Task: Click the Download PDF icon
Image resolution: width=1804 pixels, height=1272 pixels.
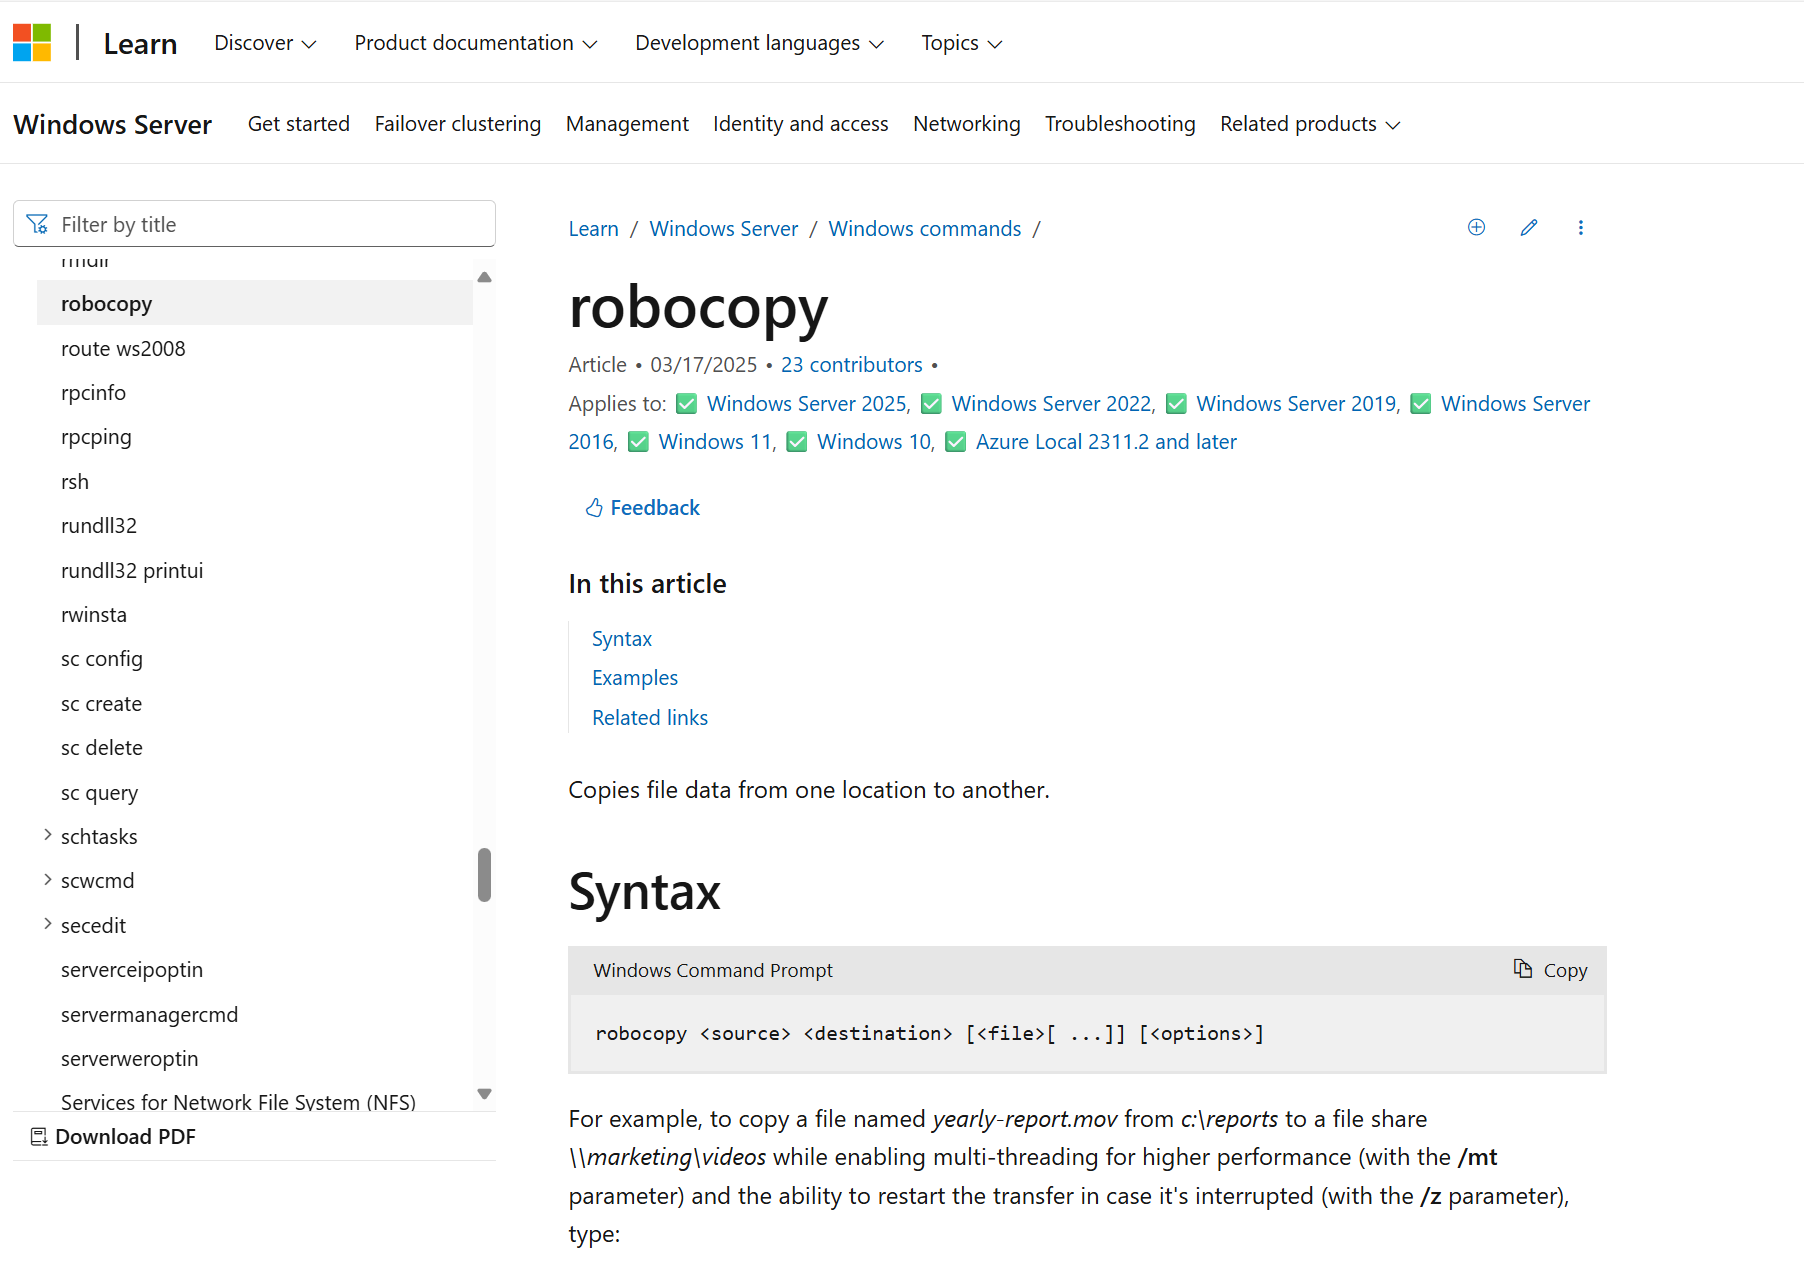Action: pyautogui.click(x=39, y=1136)
